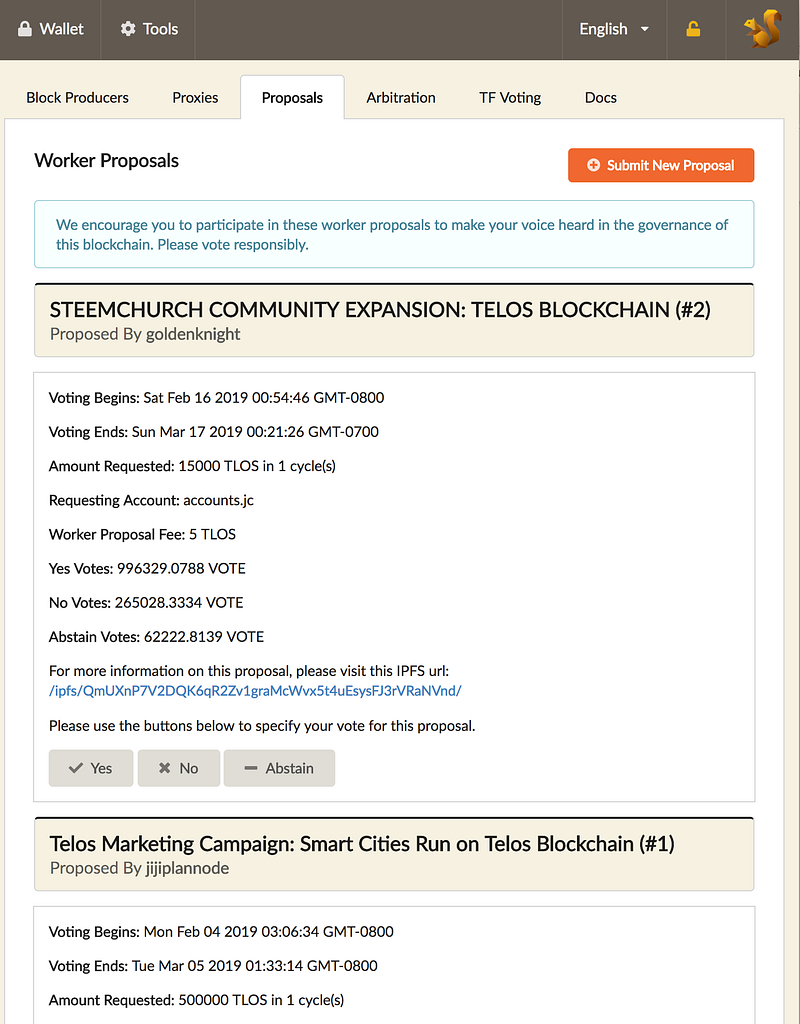Click the orange unlock icon
This screenshot has height=1024, width=800.
[x=693, y=29]
